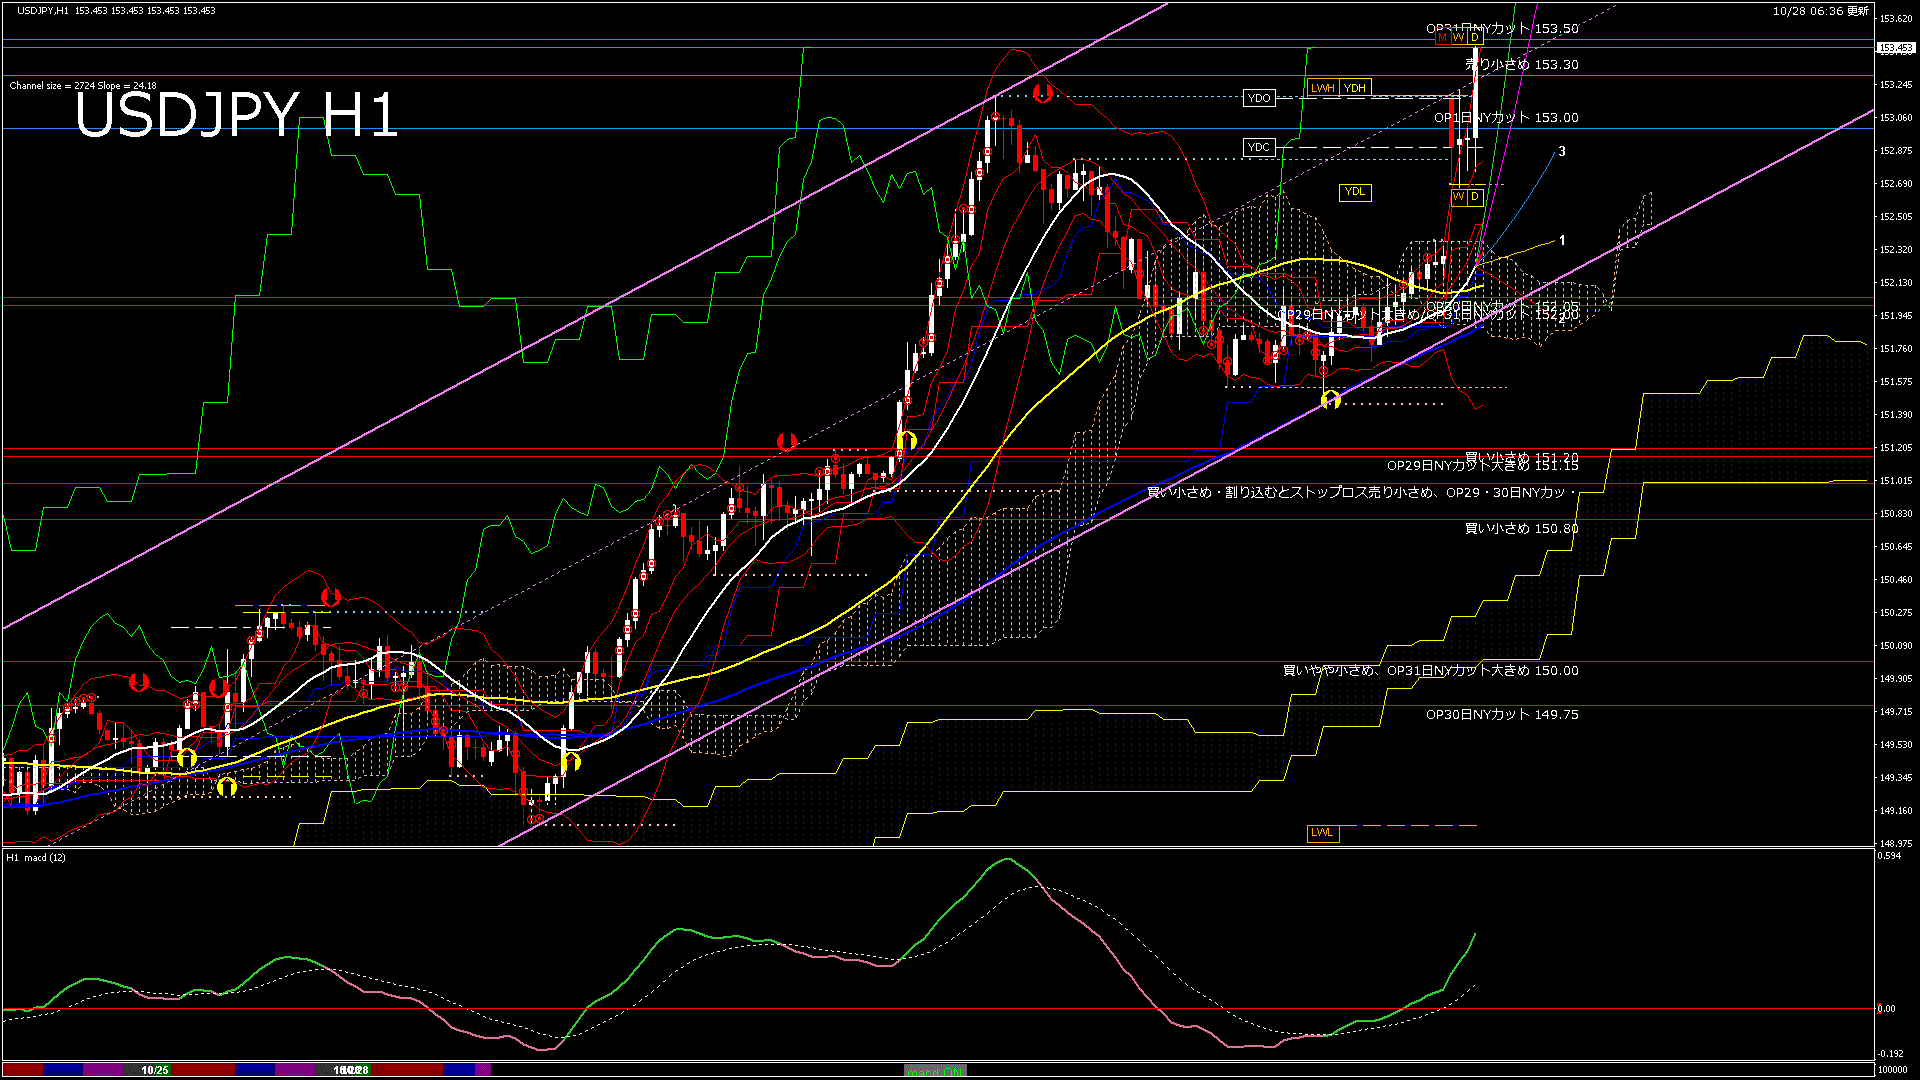Select the YDC yesterday close label
The height and width of the screenshot is (1080, 1920).
point(1259,147)
